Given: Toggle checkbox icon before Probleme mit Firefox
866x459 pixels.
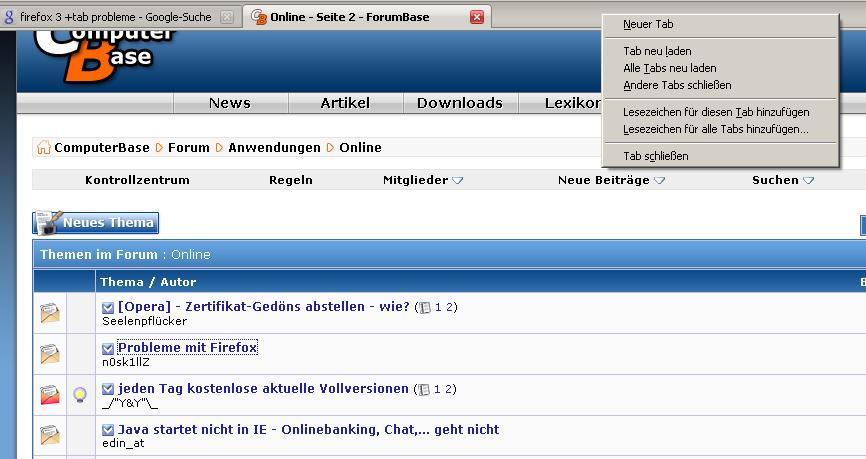Looking at the screenshot, I should pyautogui.click(x=108, y=349).
